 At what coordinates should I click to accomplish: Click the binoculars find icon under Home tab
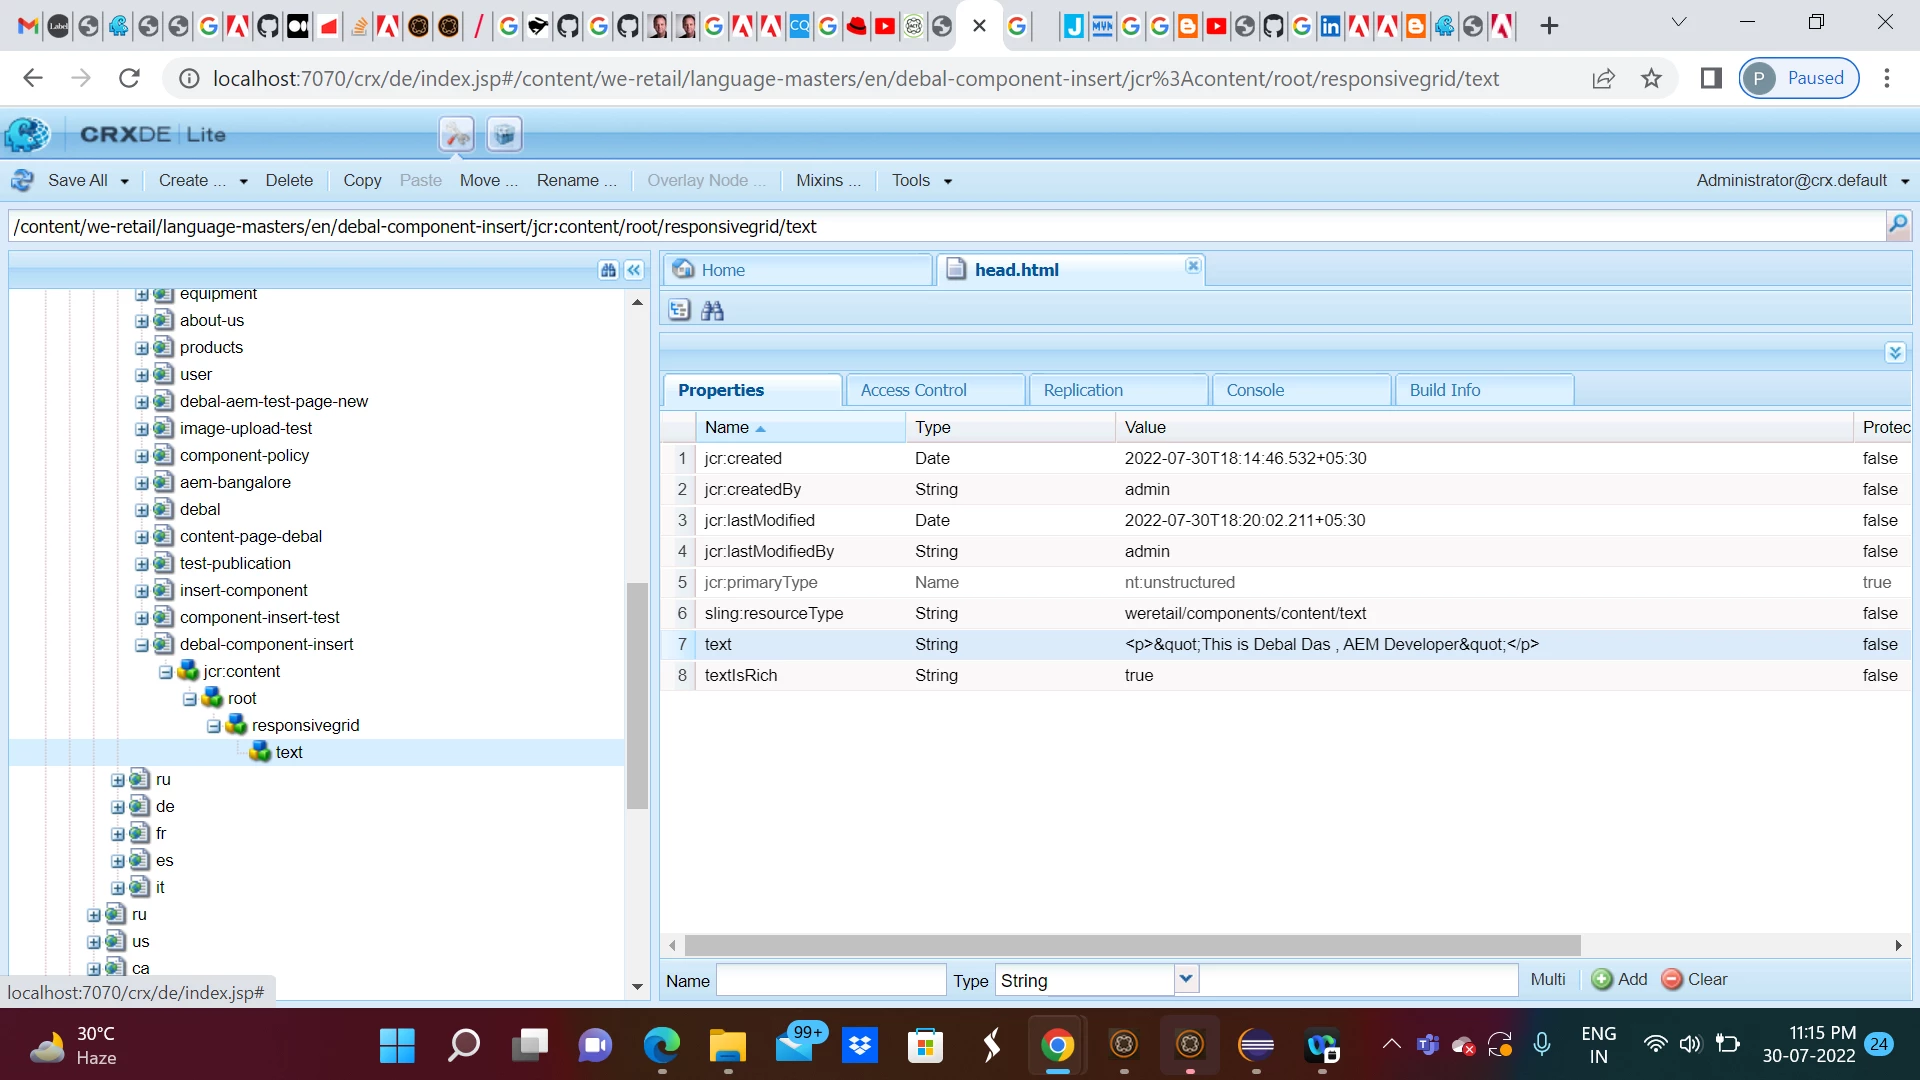[712, 311]
